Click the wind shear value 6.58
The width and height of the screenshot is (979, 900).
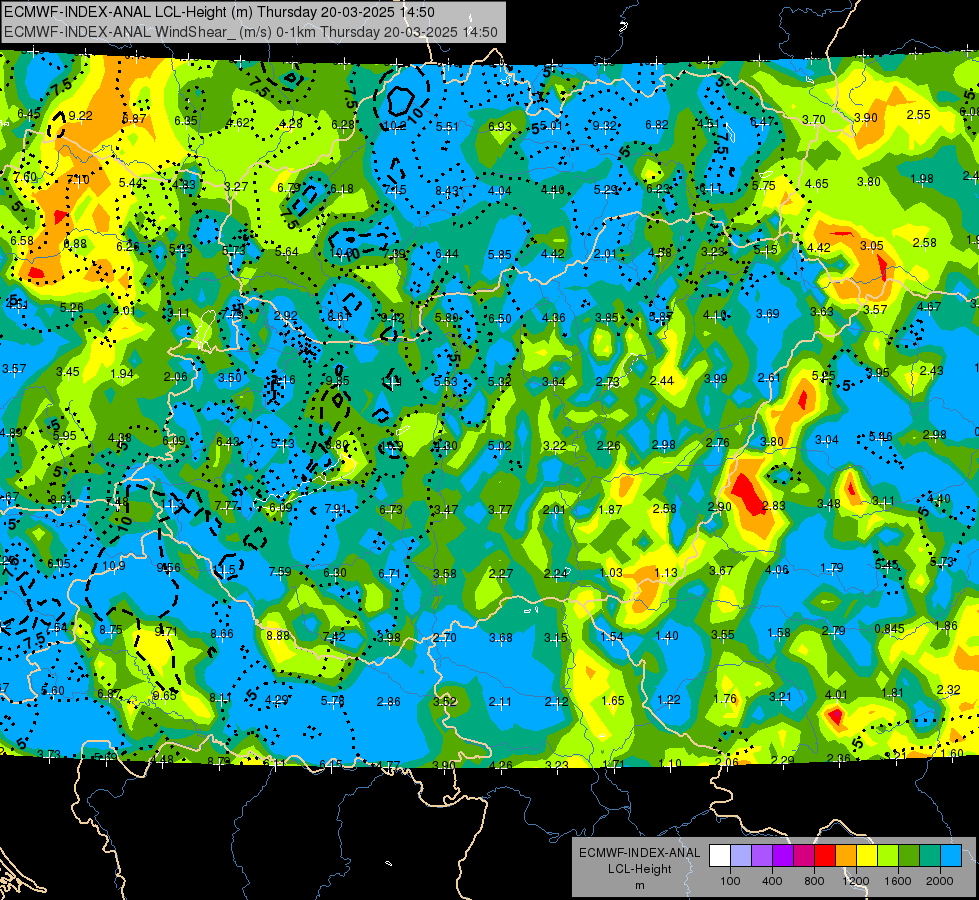22,241
